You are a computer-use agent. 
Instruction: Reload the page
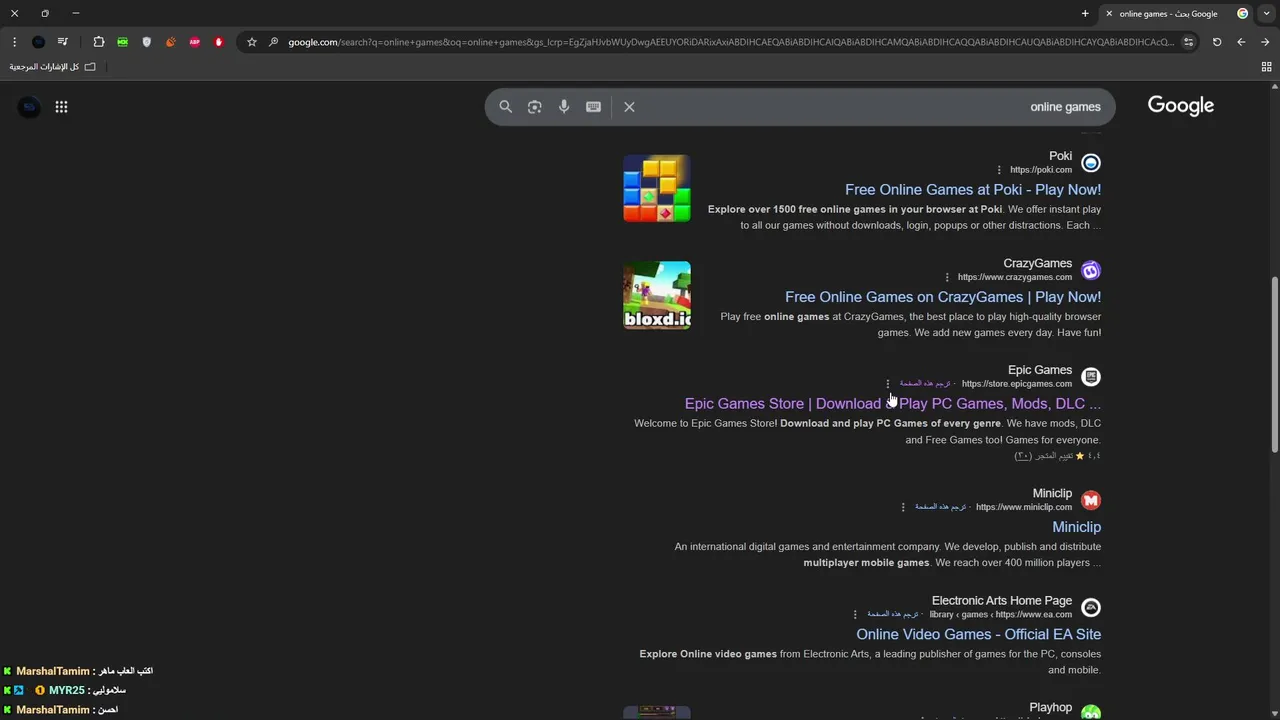(1217, 42)
